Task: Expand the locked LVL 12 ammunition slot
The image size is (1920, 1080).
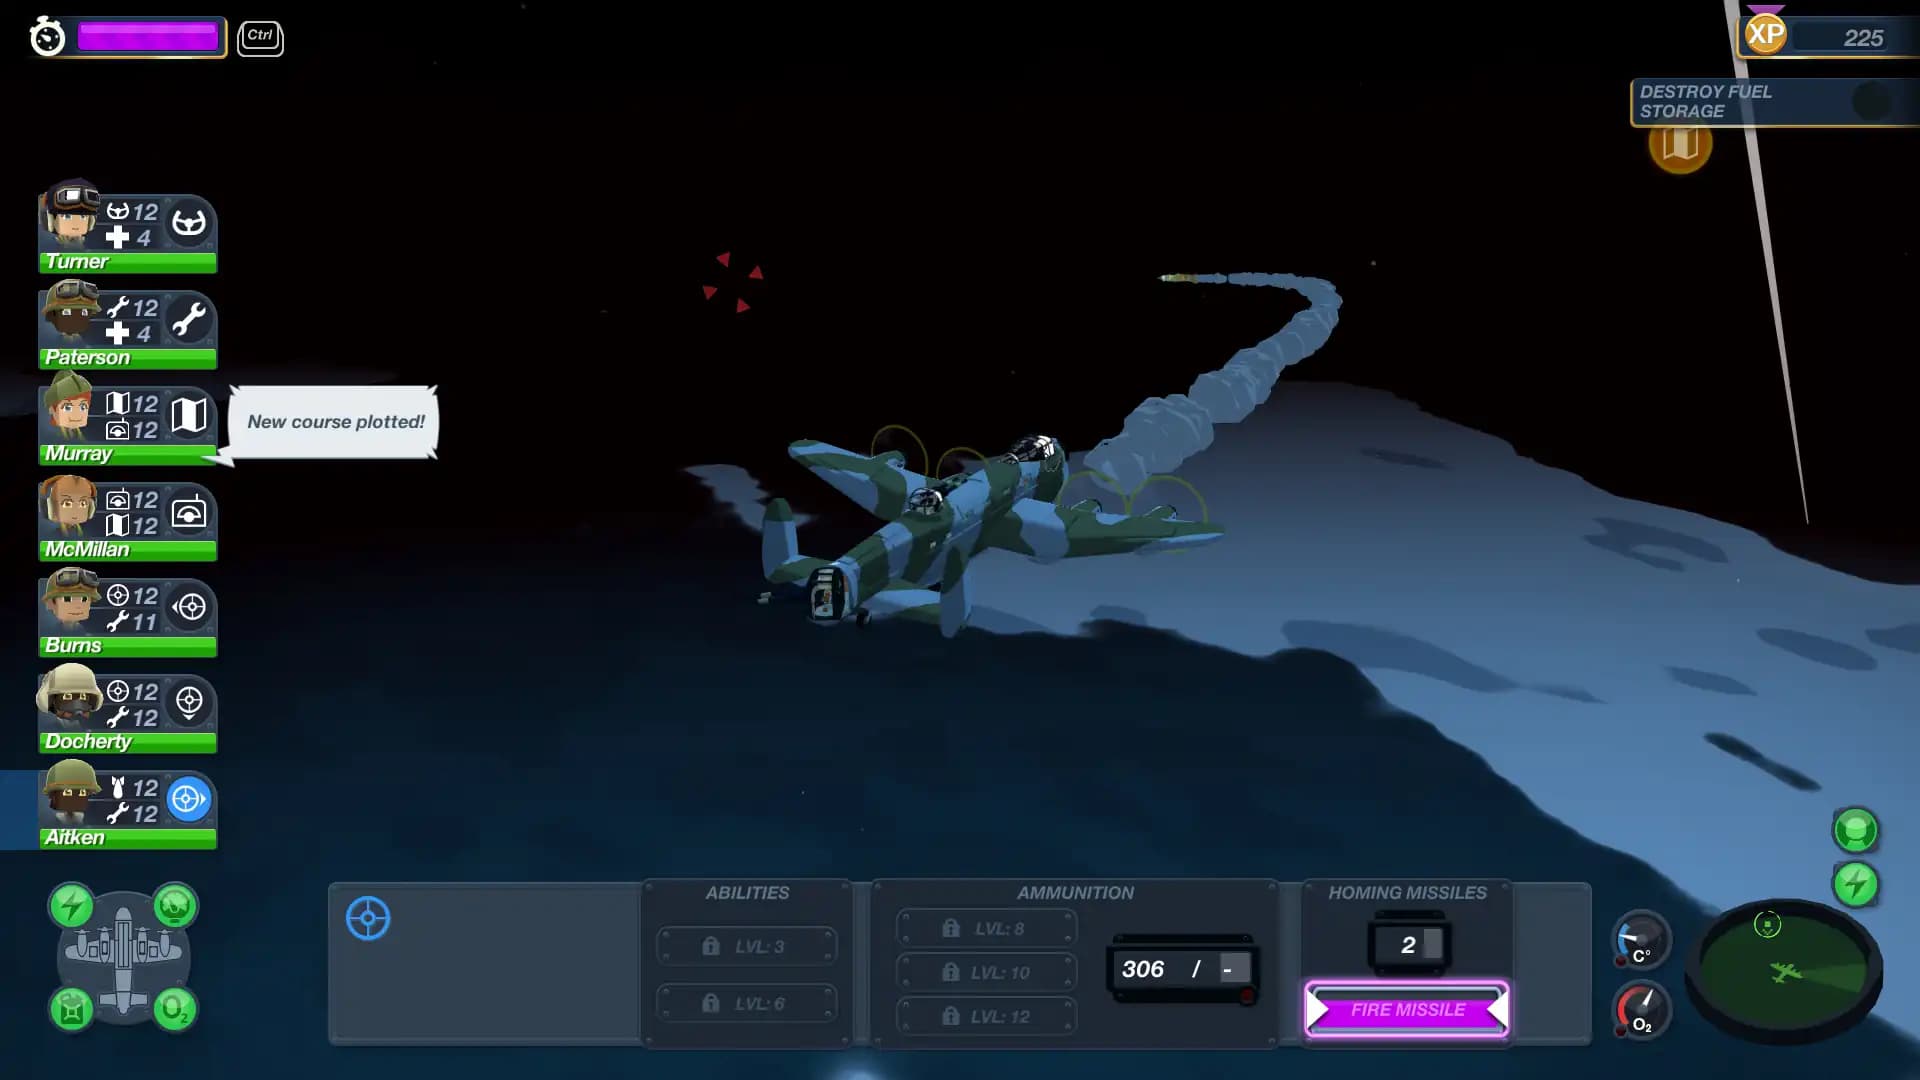Action: click(985, 1015)
